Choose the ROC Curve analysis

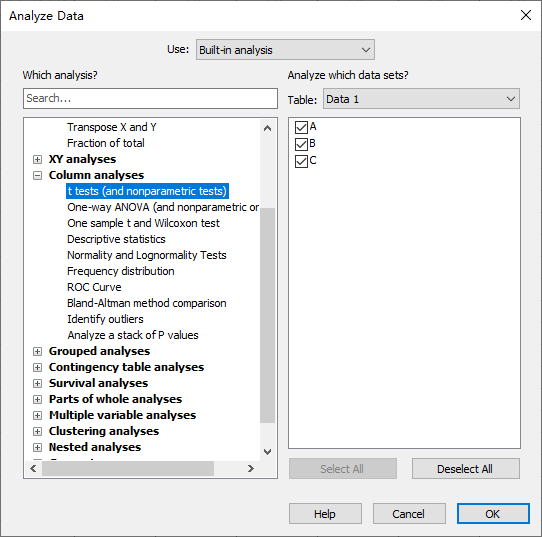point(94,287)
